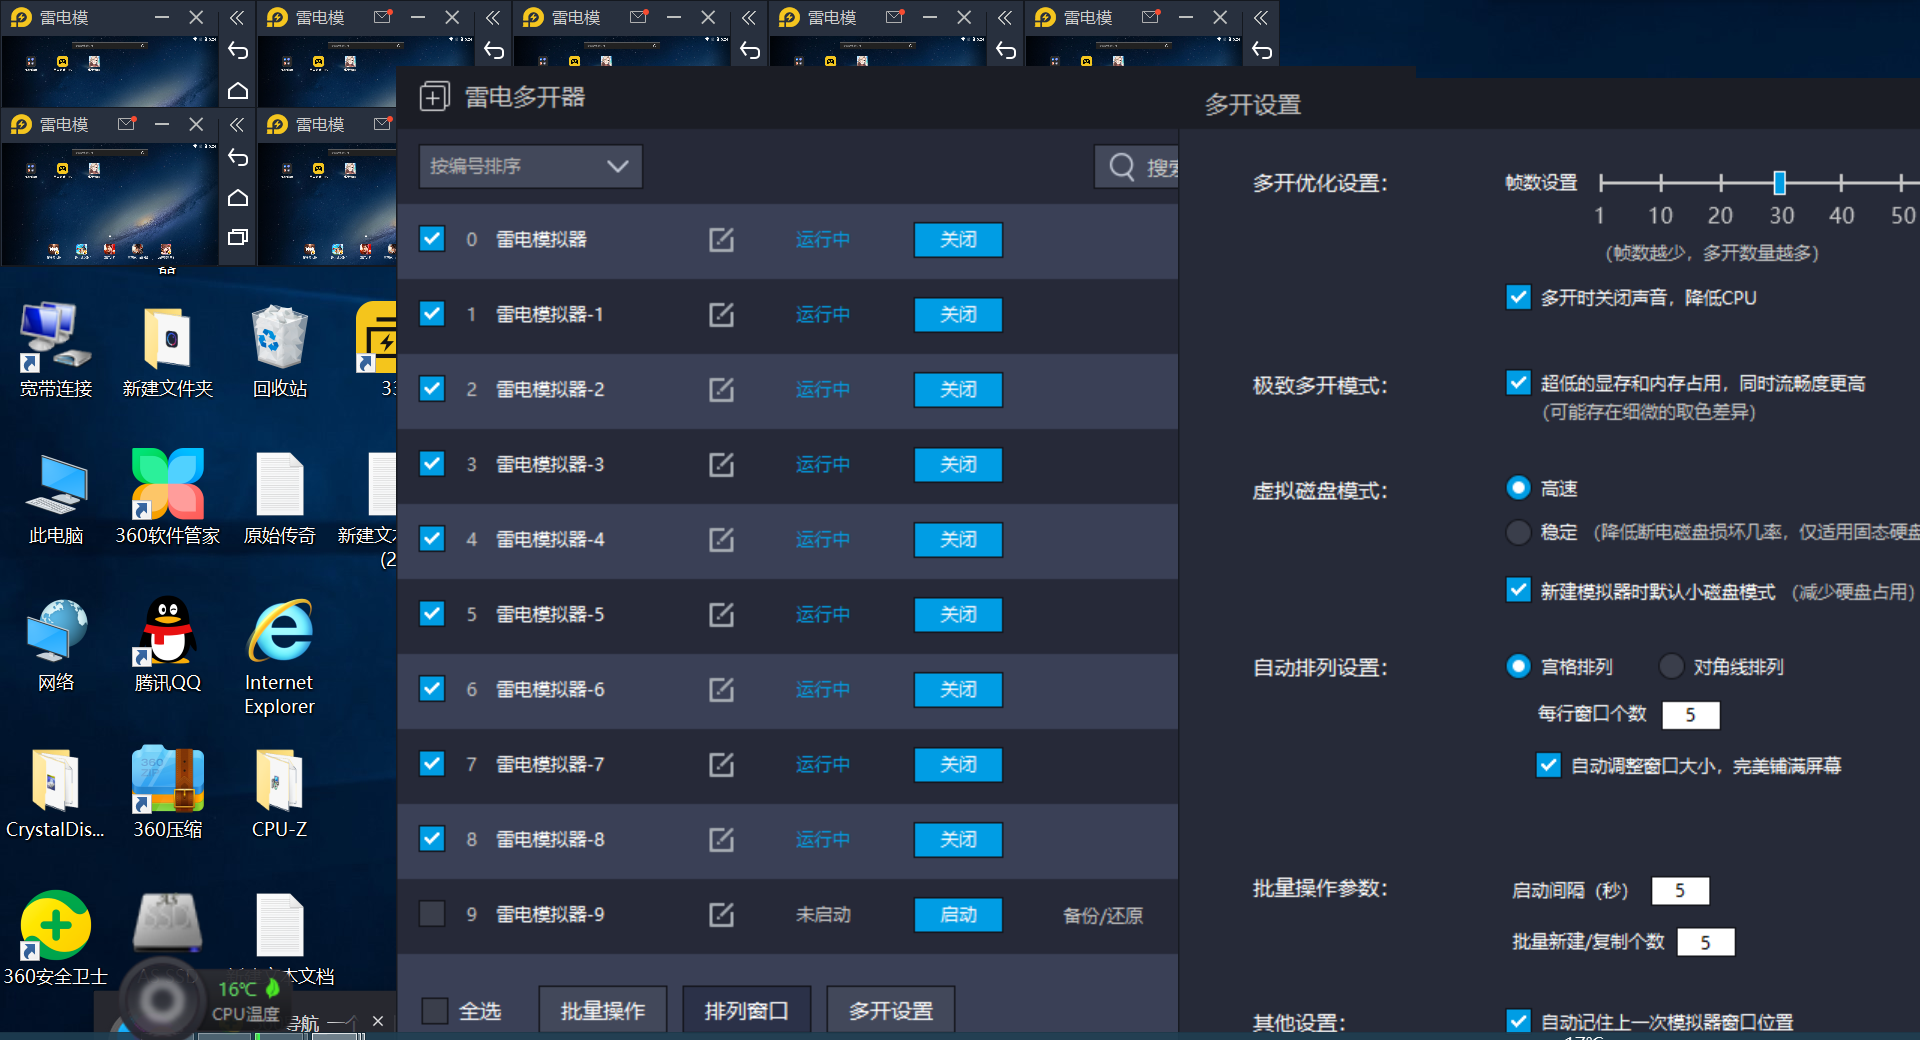Viewport: 1920px width, 1040px height.
Task: Click the back arrow in the emulator sidebar
Action: click(237, 50)
